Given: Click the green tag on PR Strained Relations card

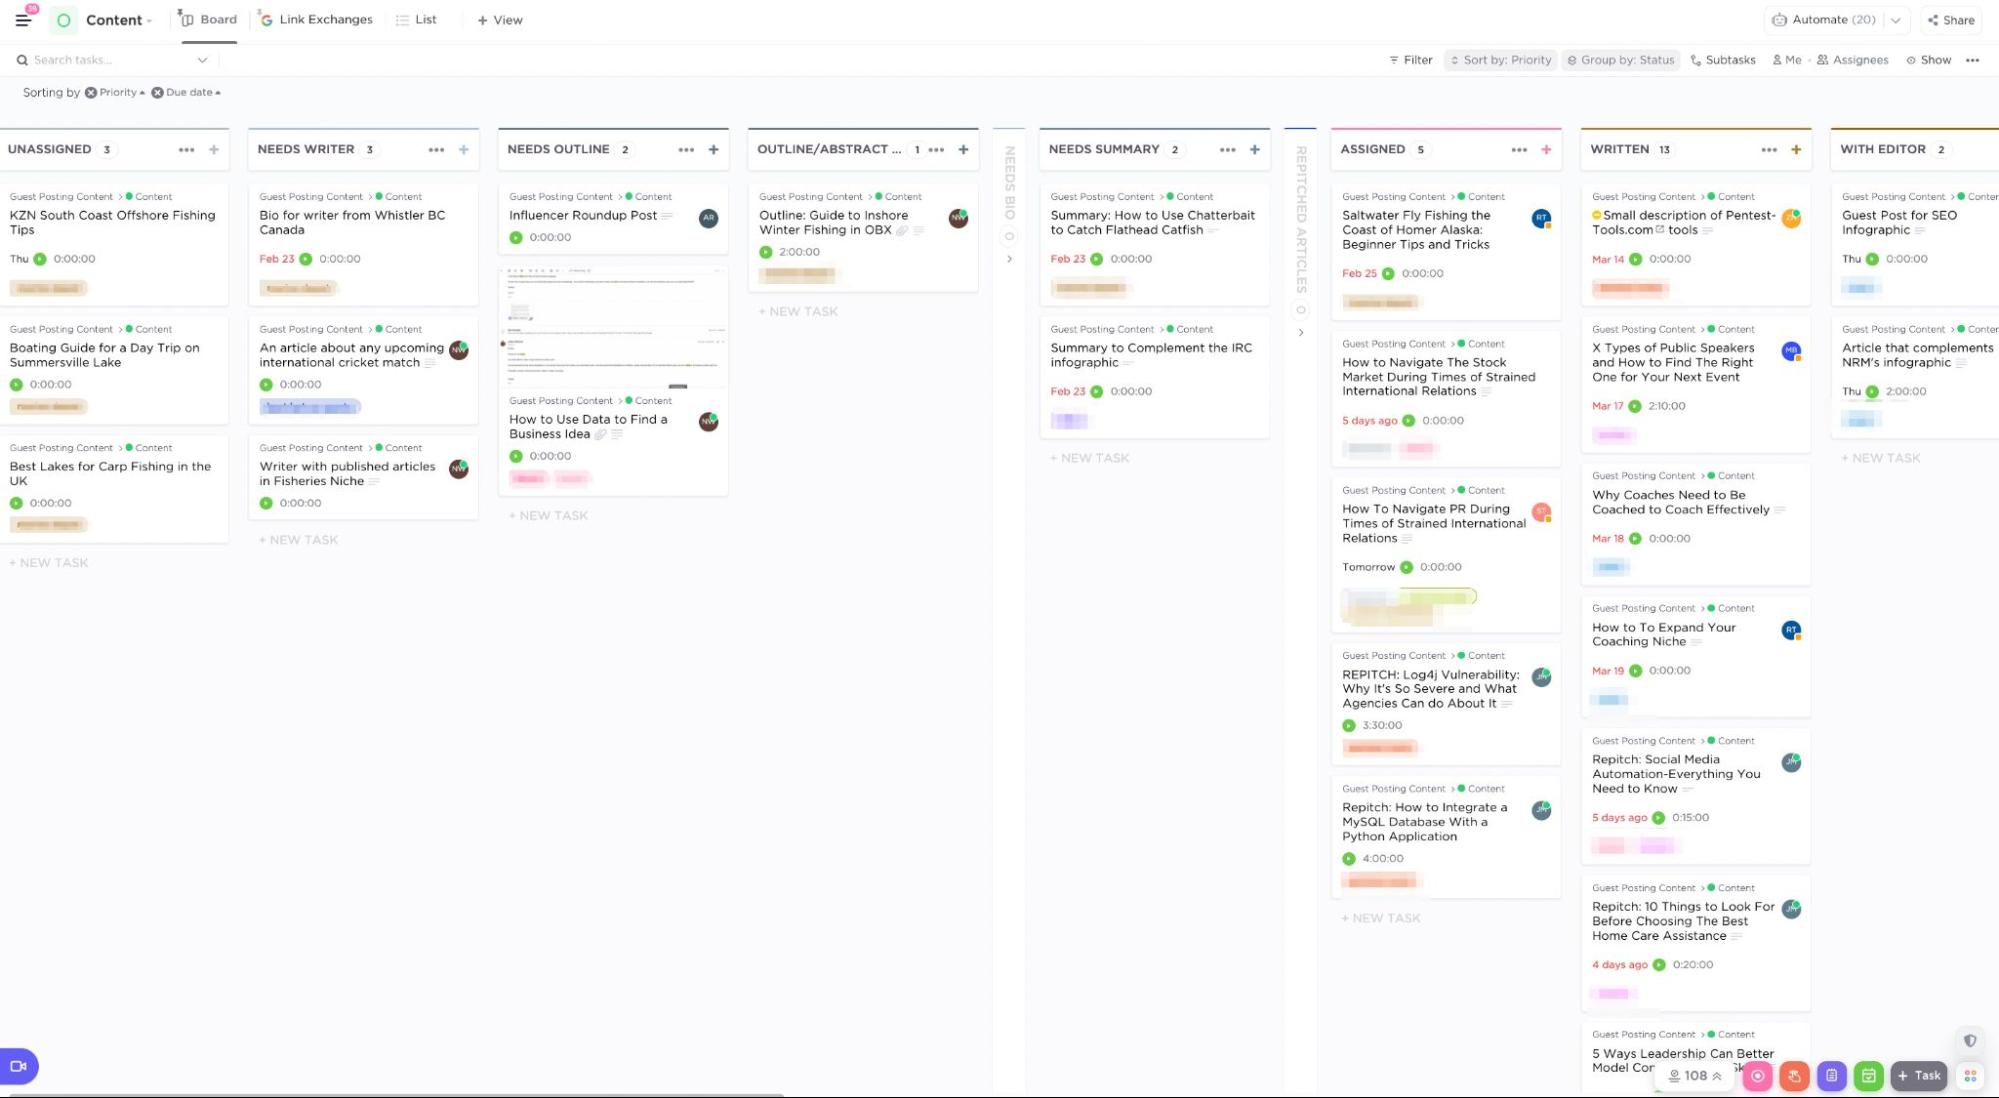Looking at the screenshot, I should point(1438,597).
